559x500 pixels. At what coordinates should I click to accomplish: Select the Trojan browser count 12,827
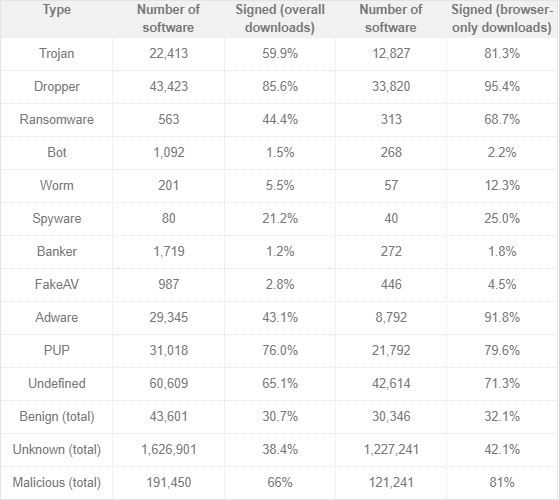coord(391,53)
